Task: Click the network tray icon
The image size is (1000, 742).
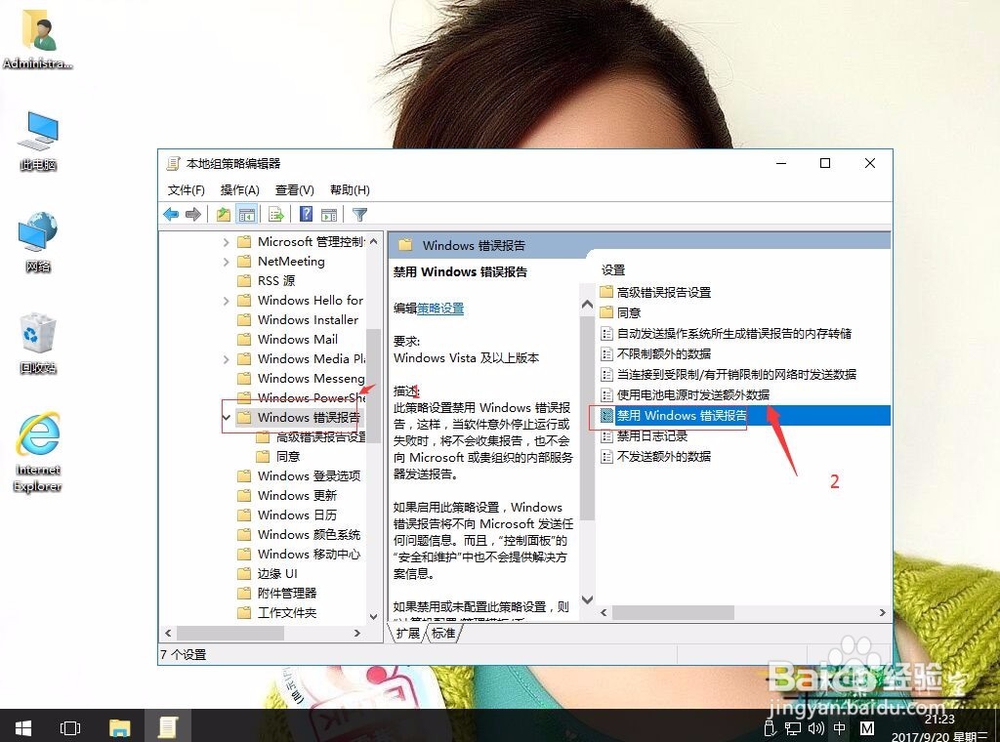Action: pyautogui.click(x=793, y=728)
